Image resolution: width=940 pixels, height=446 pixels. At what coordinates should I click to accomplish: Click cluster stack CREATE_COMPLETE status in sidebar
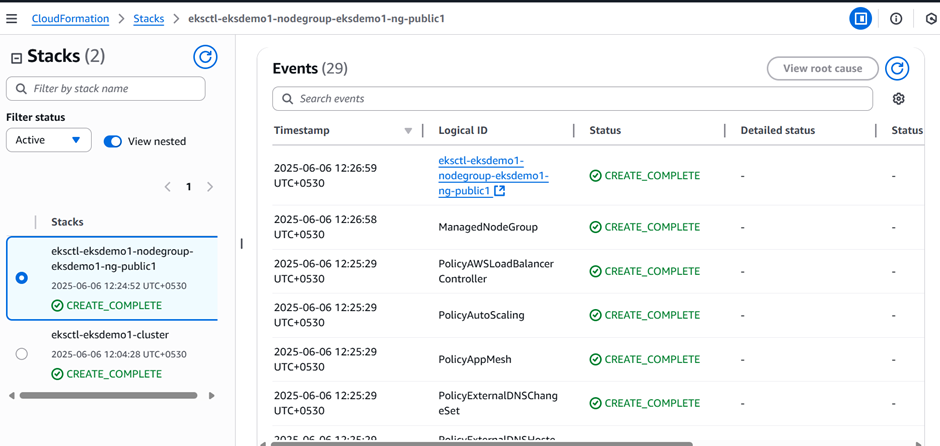(x=107, y=374)
